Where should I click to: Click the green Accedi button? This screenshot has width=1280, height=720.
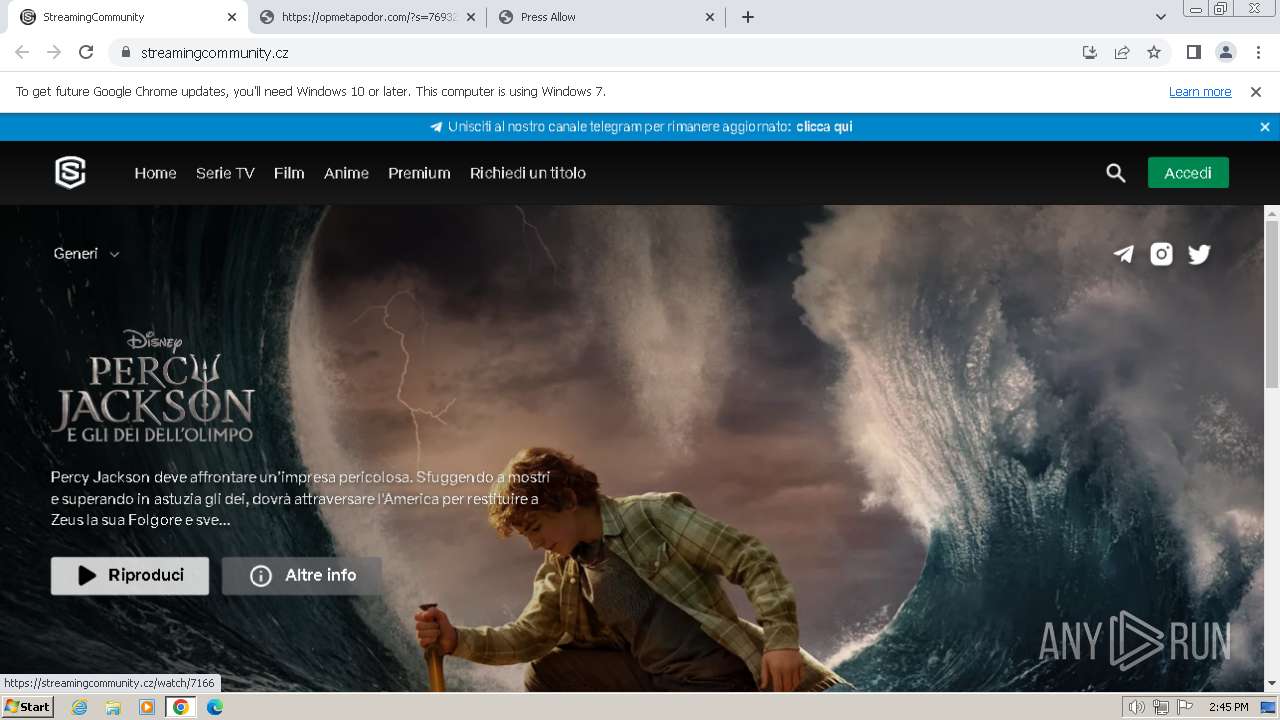click(1188, 173)
